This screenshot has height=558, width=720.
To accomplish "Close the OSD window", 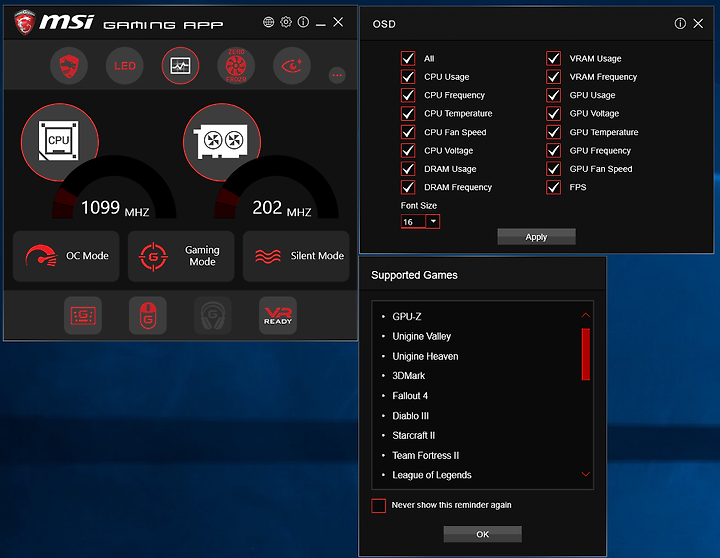I will [x=698, y=23].
